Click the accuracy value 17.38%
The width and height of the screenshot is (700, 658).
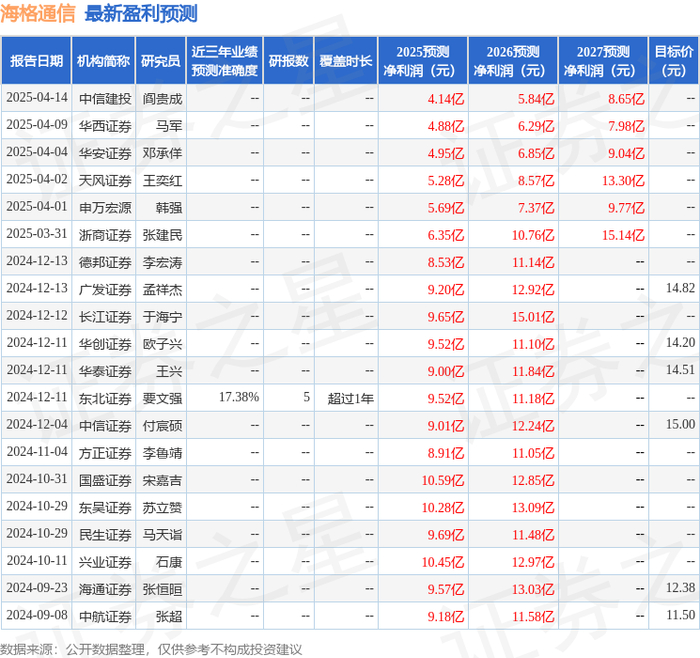239,397
